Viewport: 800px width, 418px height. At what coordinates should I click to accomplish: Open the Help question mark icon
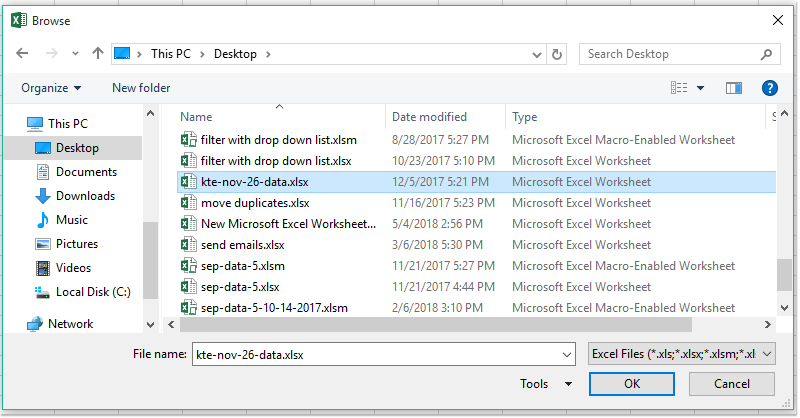click(769, 89)
